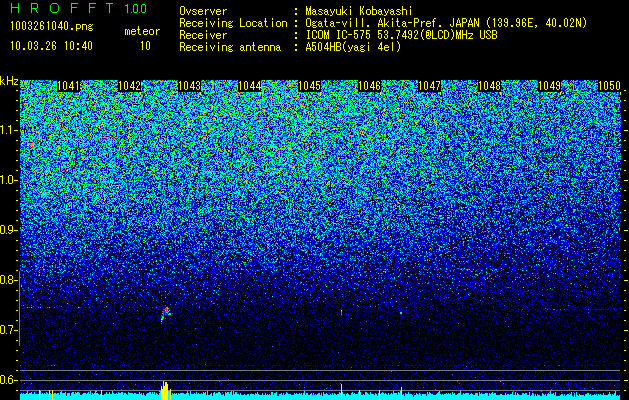Select the filename 1003261040.png
Viewport: 629px width, 400px height.
(x=52, y=27)
